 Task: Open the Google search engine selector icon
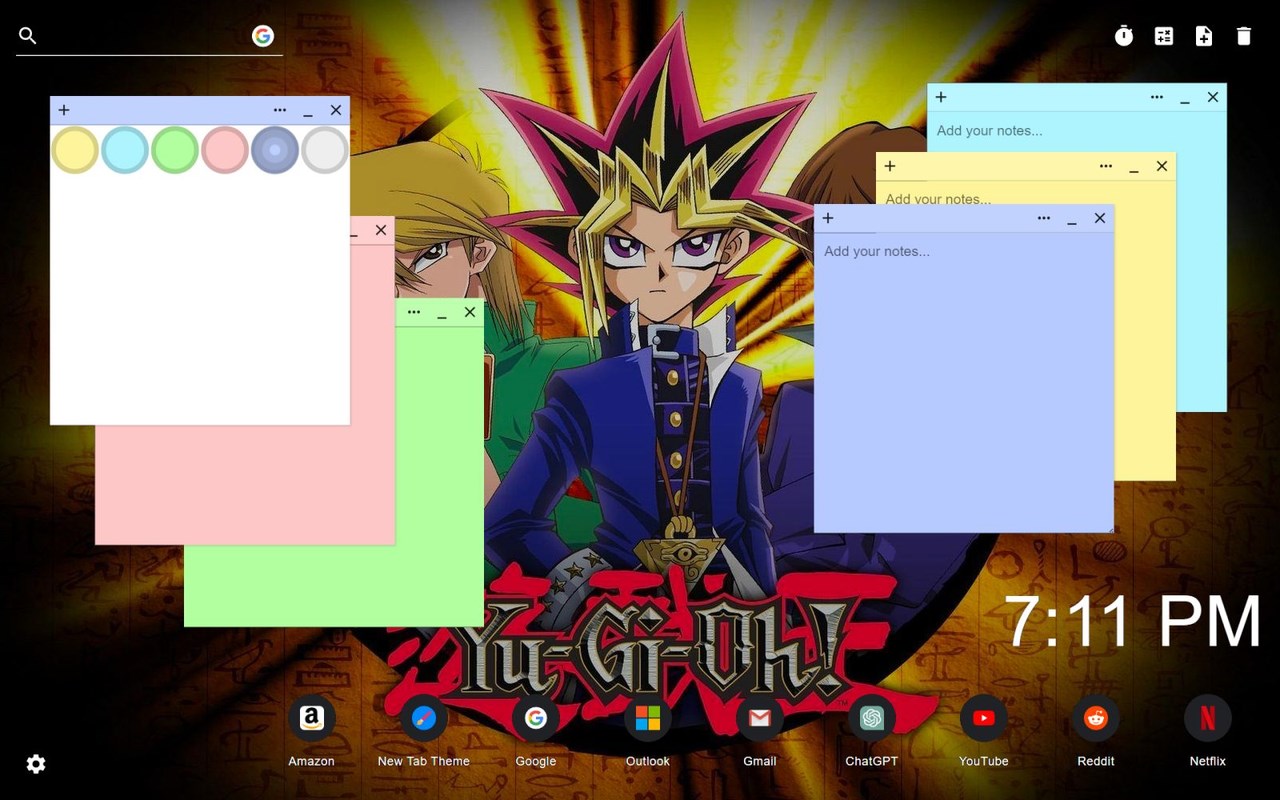(263, 36)
